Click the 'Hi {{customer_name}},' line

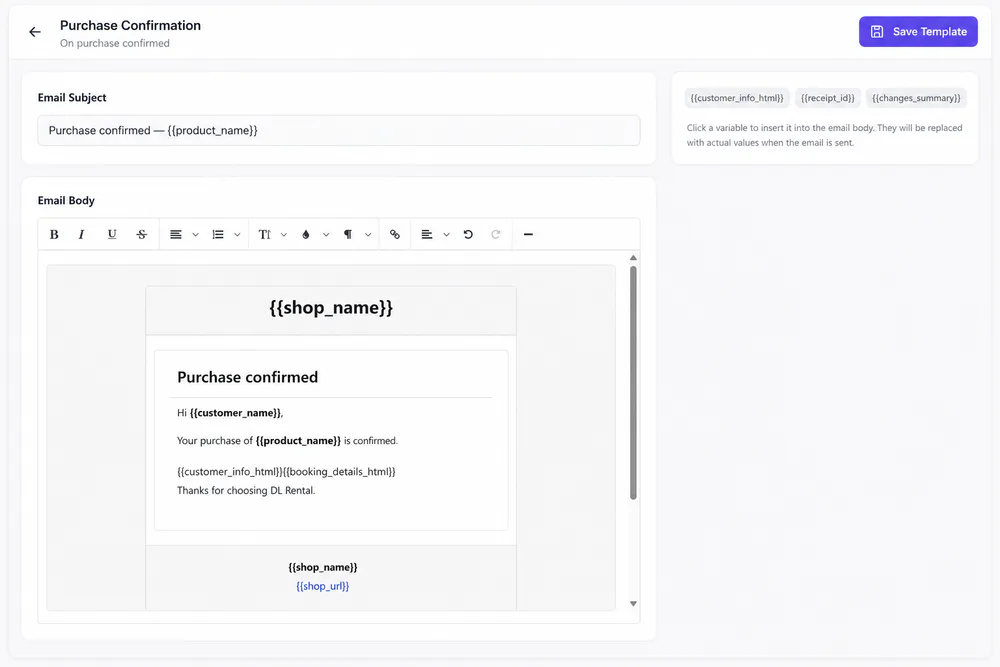tap(230, 413)
